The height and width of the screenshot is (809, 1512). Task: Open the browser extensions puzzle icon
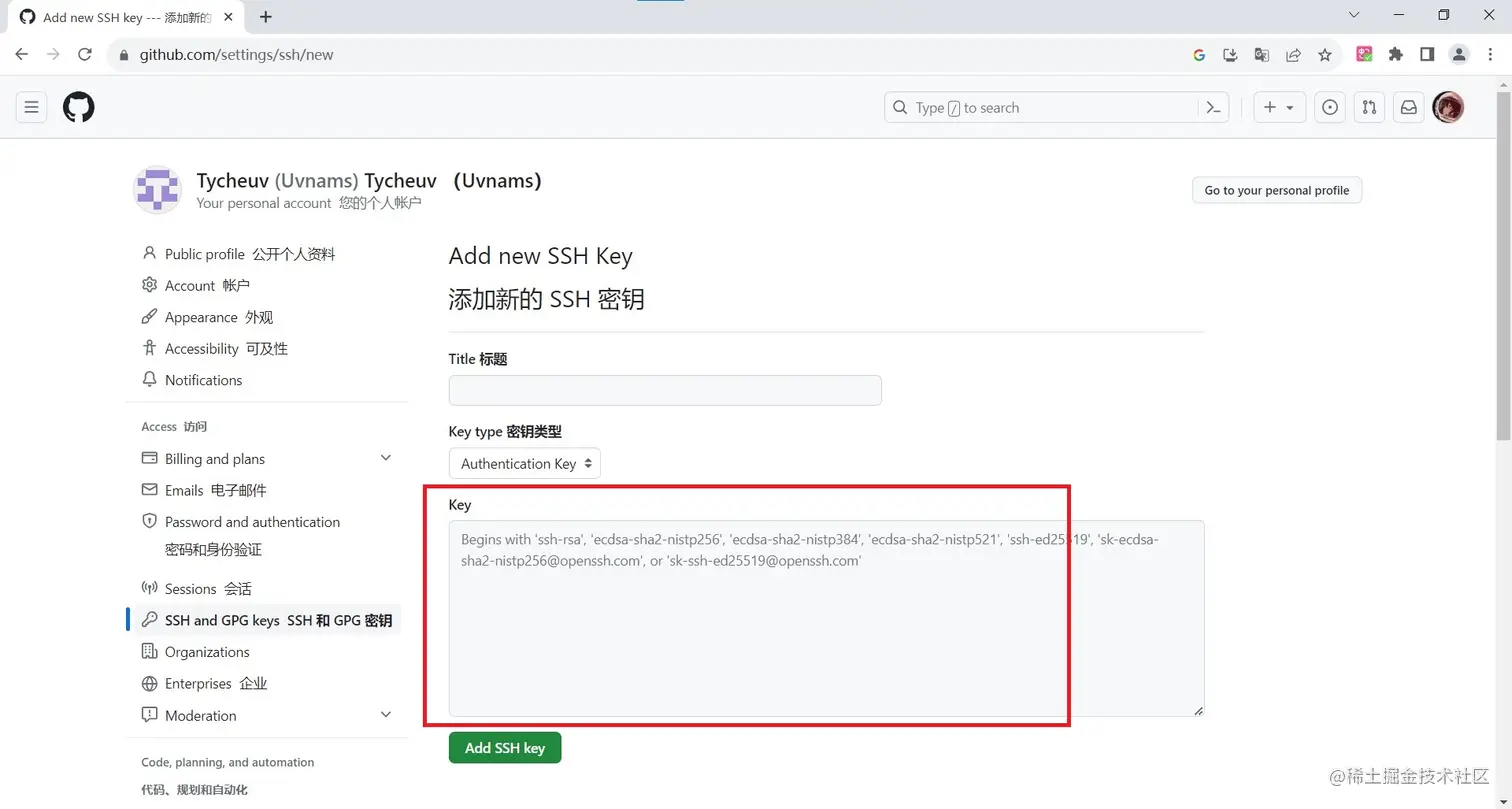[1396, 55]
